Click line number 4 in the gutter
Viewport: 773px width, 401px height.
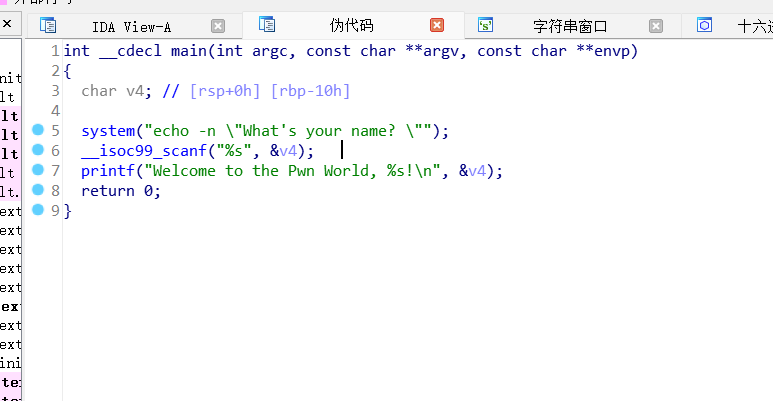point(55,111)
